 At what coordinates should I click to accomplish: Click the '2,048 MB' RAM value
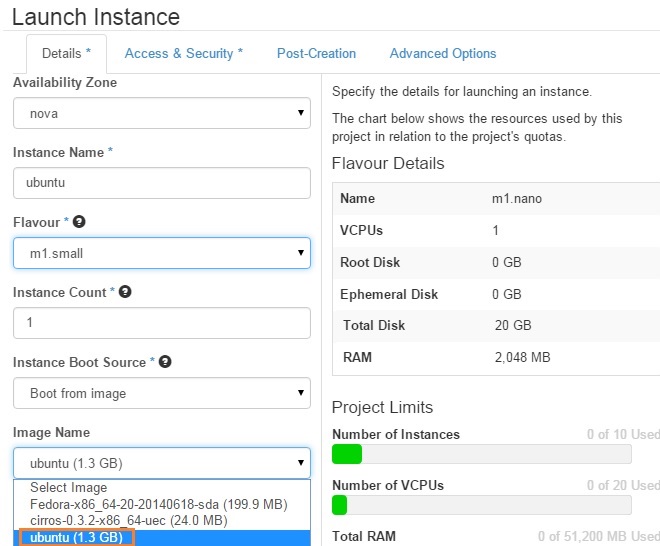tap(522, 357)
